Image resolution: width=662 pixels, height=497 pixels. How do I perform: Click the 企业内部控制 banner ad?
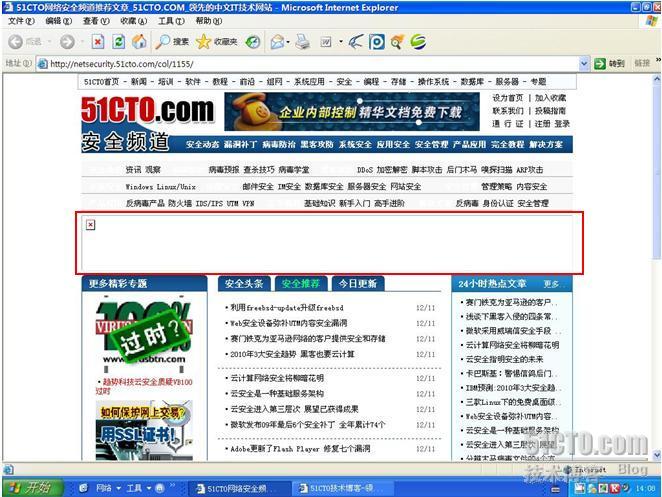tap(352, 112)
